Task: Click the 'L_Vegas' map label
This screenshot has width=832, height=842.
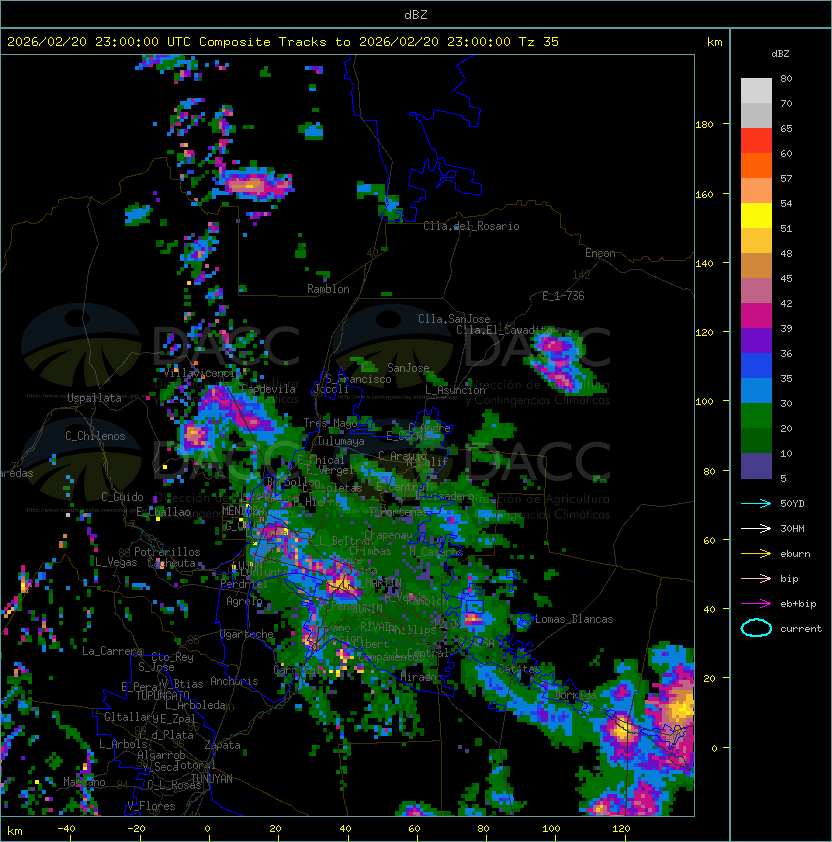Action: 116,562
